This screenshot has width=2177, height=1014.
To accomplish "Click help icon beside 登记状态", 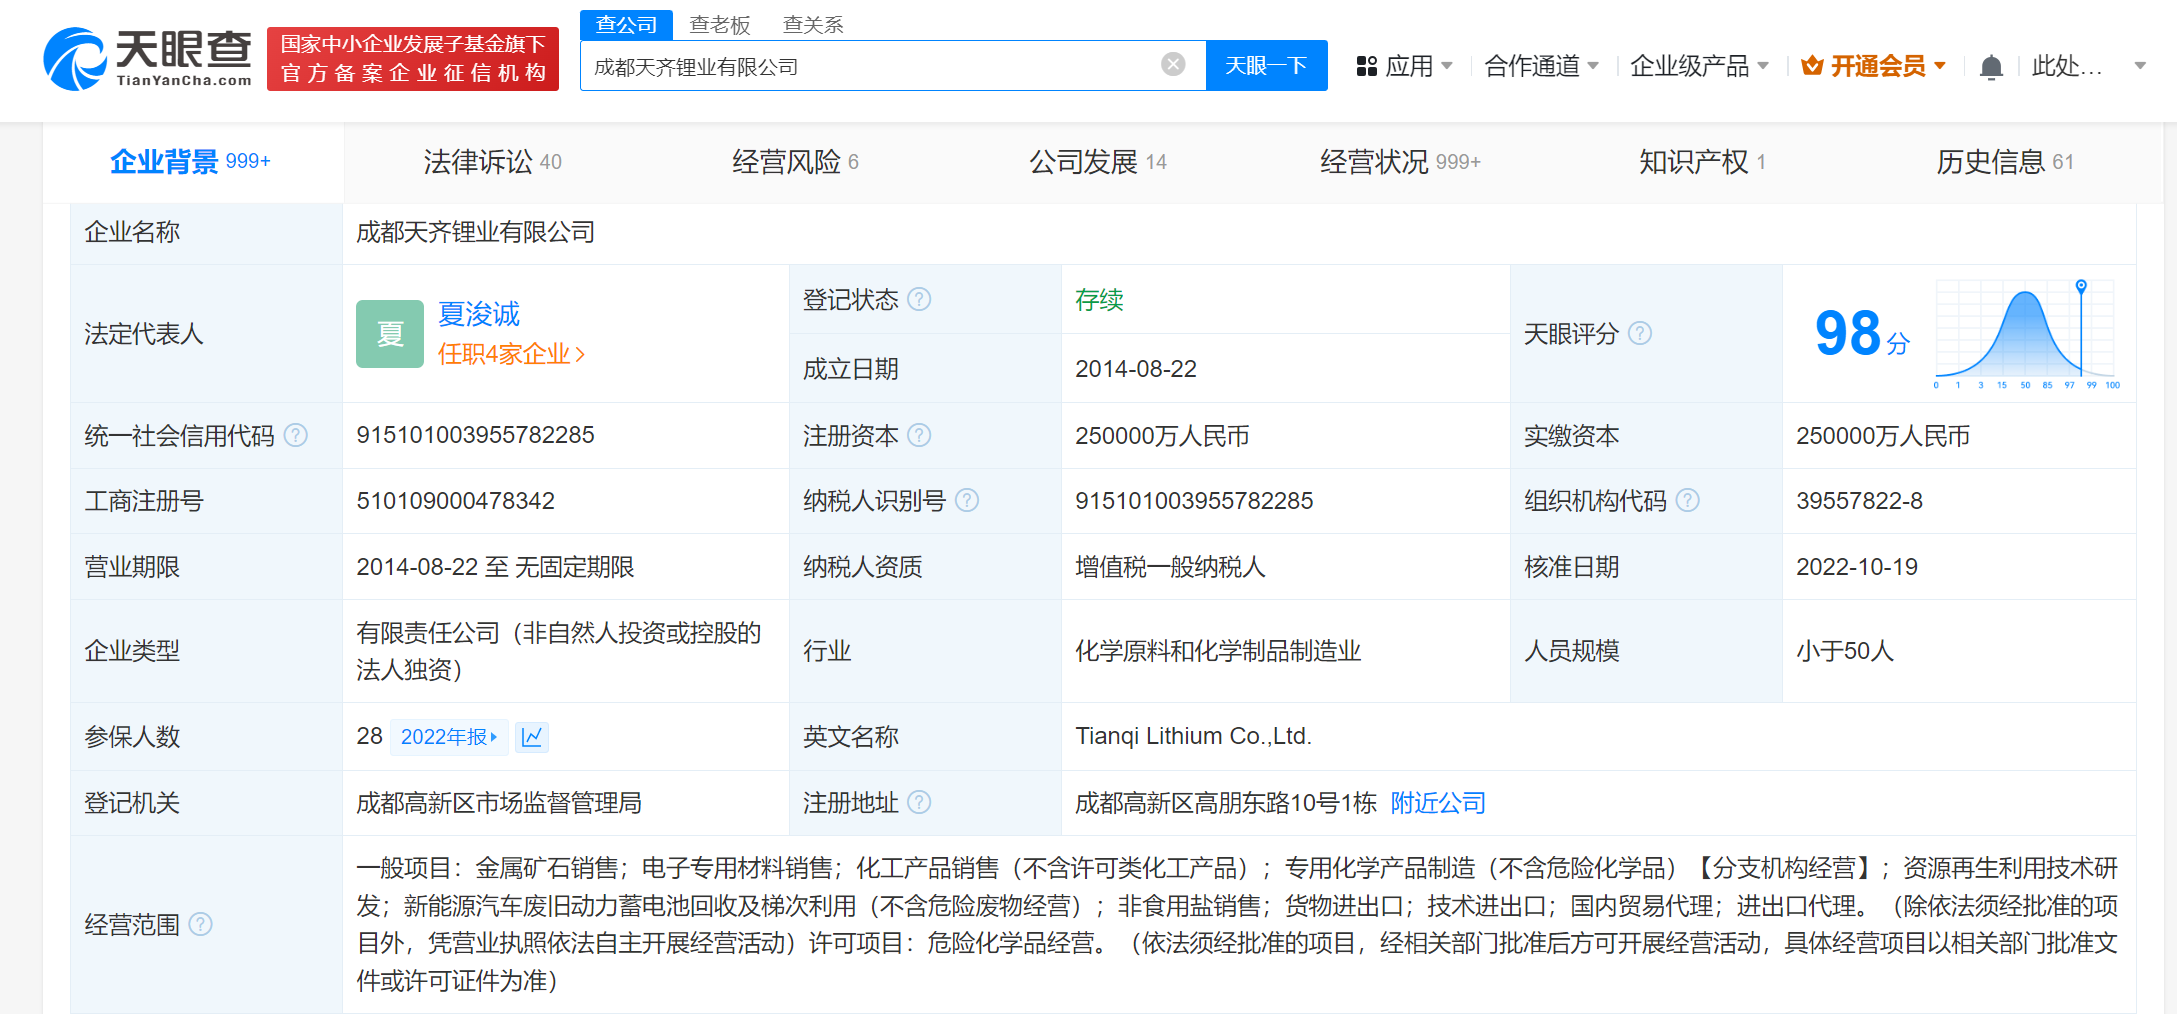I will pos(919,300).
